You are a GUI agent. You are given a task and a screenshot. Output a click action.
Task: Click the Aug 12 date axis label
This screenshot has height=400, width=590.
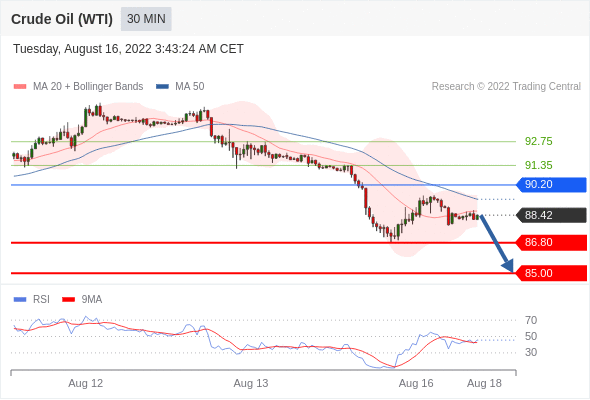coord(85,383)
